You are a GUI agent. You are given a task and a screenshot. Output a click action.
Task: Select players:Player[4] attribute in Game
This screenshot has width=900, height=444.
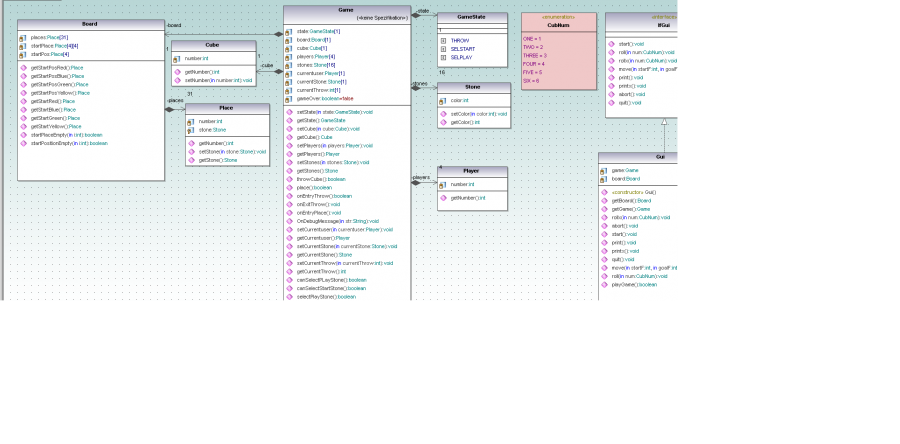pyautogui.click(x=316, y=57)
